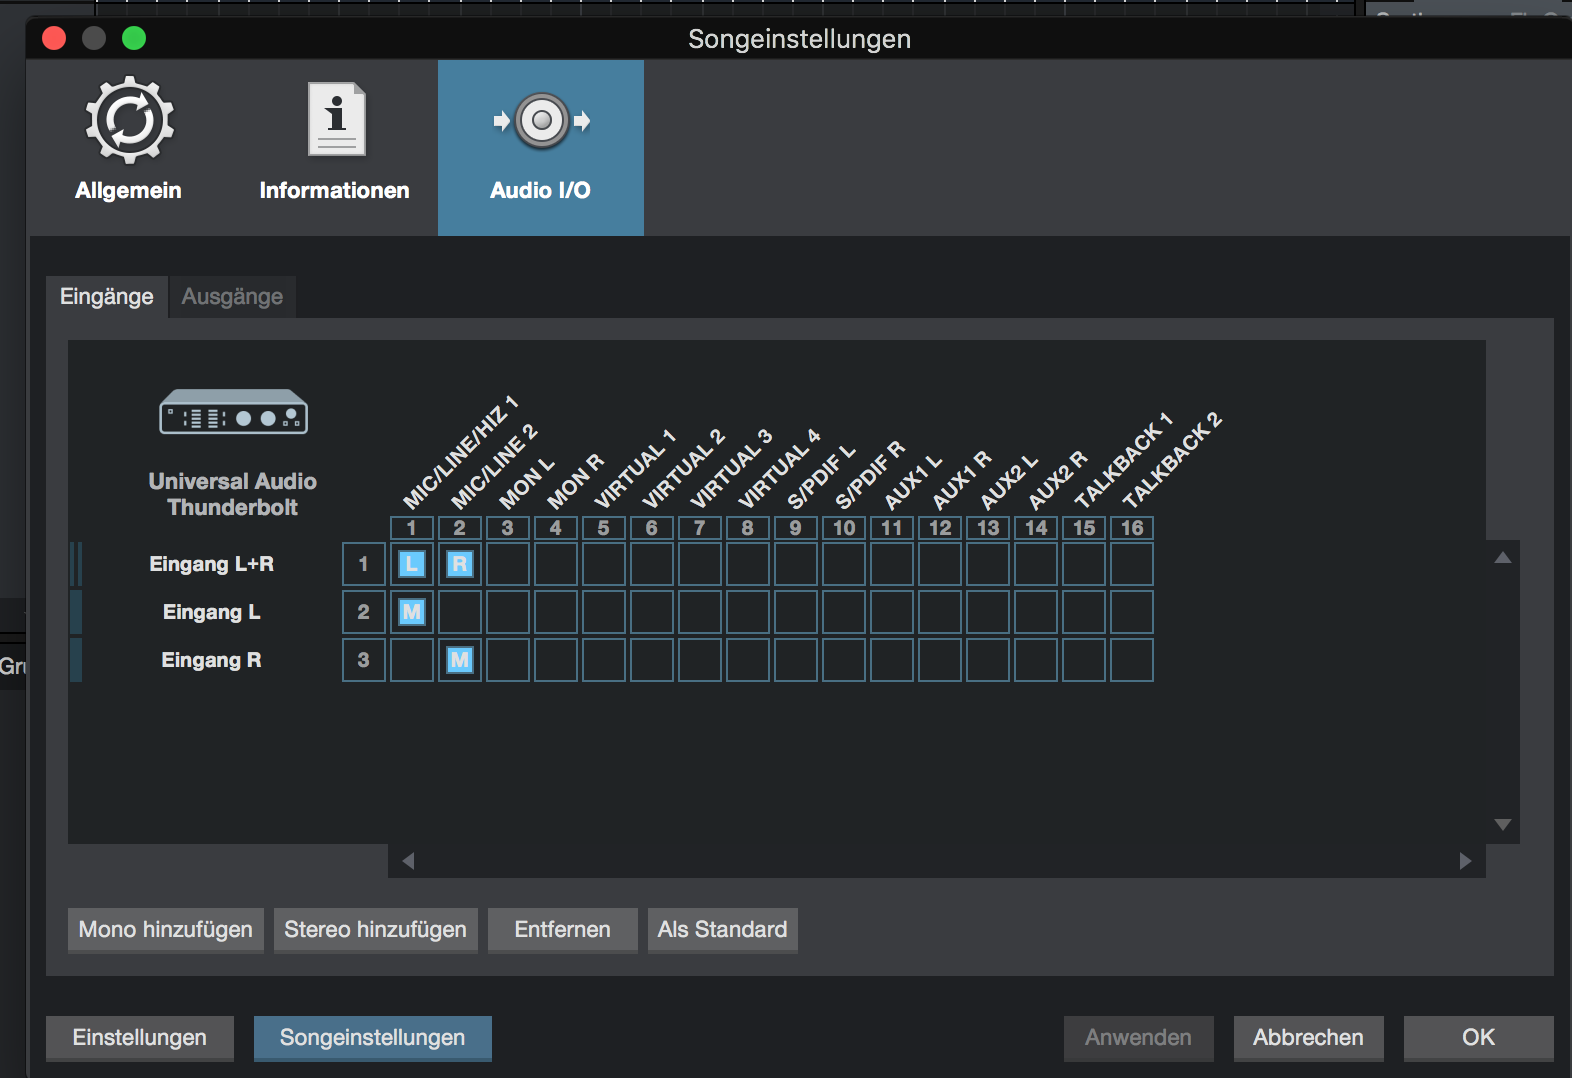The width and height of the screenshot is (1572, 1078).
Task: Open Einstellungen at the bottom left
Action: point(140,1038)
